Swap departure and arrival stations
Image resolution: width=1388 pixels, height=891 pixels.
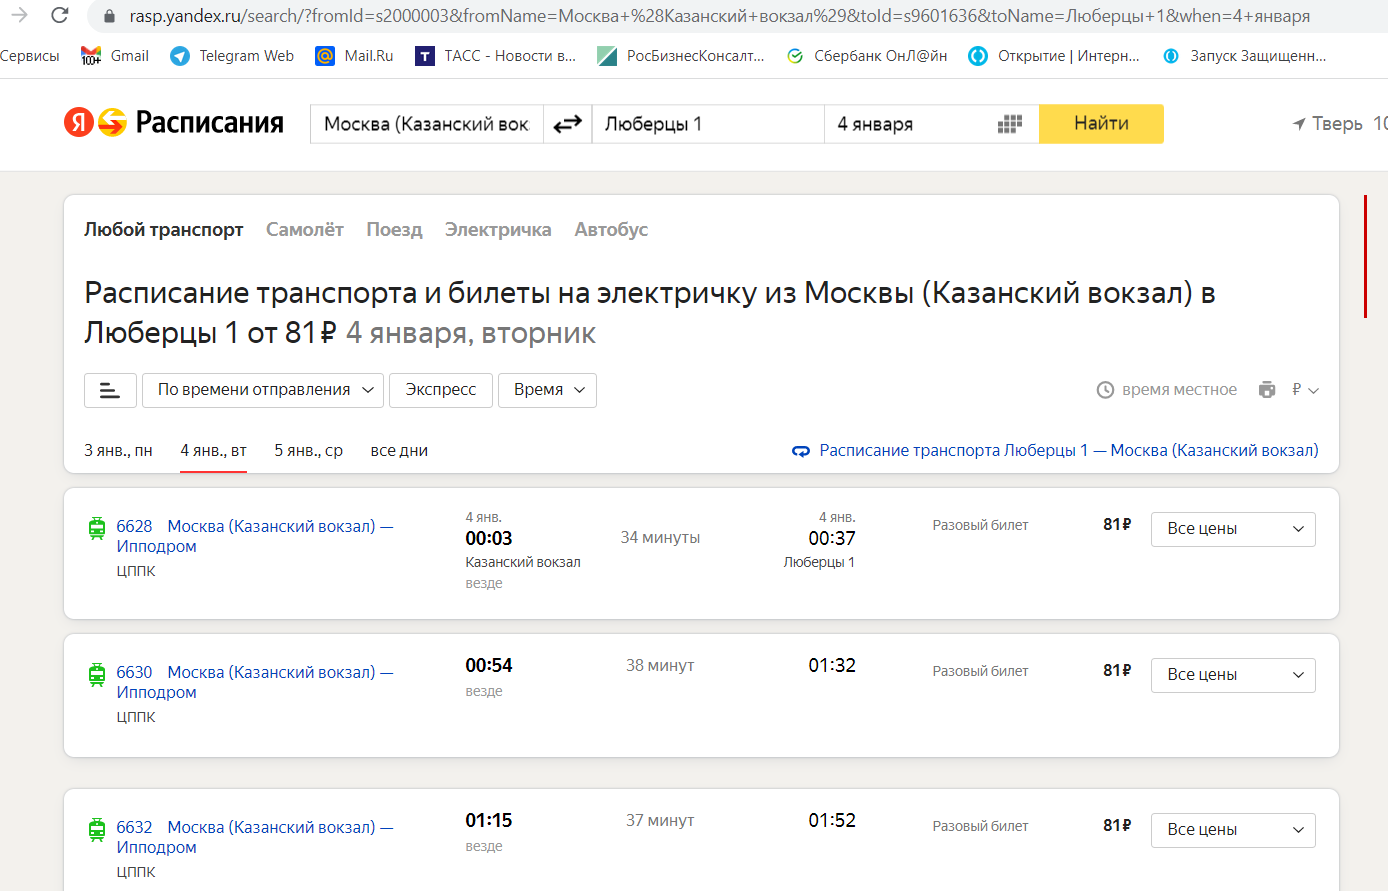567,124
